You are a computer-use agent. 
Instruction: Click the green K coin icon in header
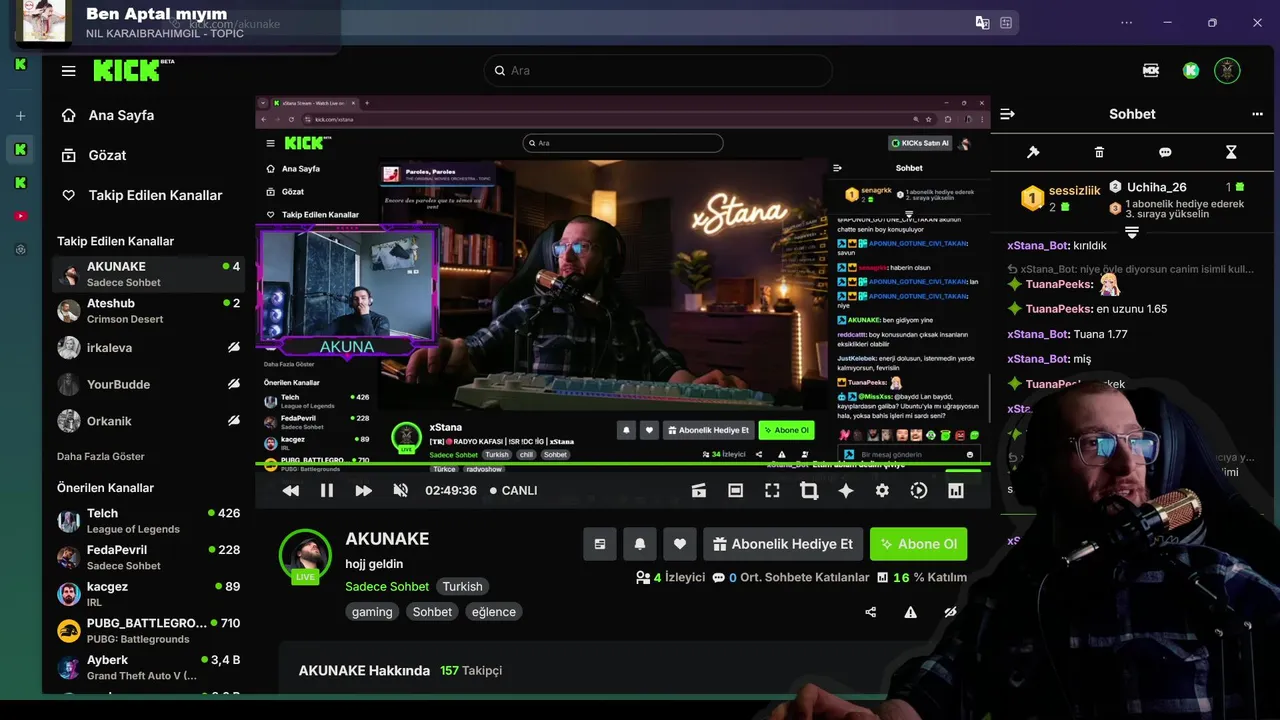pyautogui.click(x=1191, y=70)
